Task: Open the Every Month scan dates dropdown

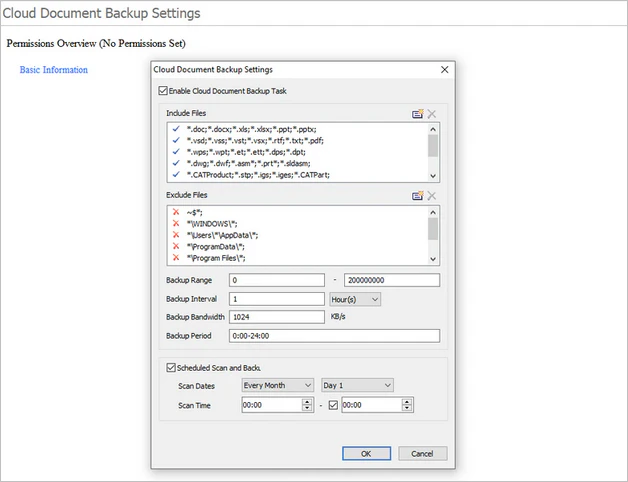Action: coord(278,385)
